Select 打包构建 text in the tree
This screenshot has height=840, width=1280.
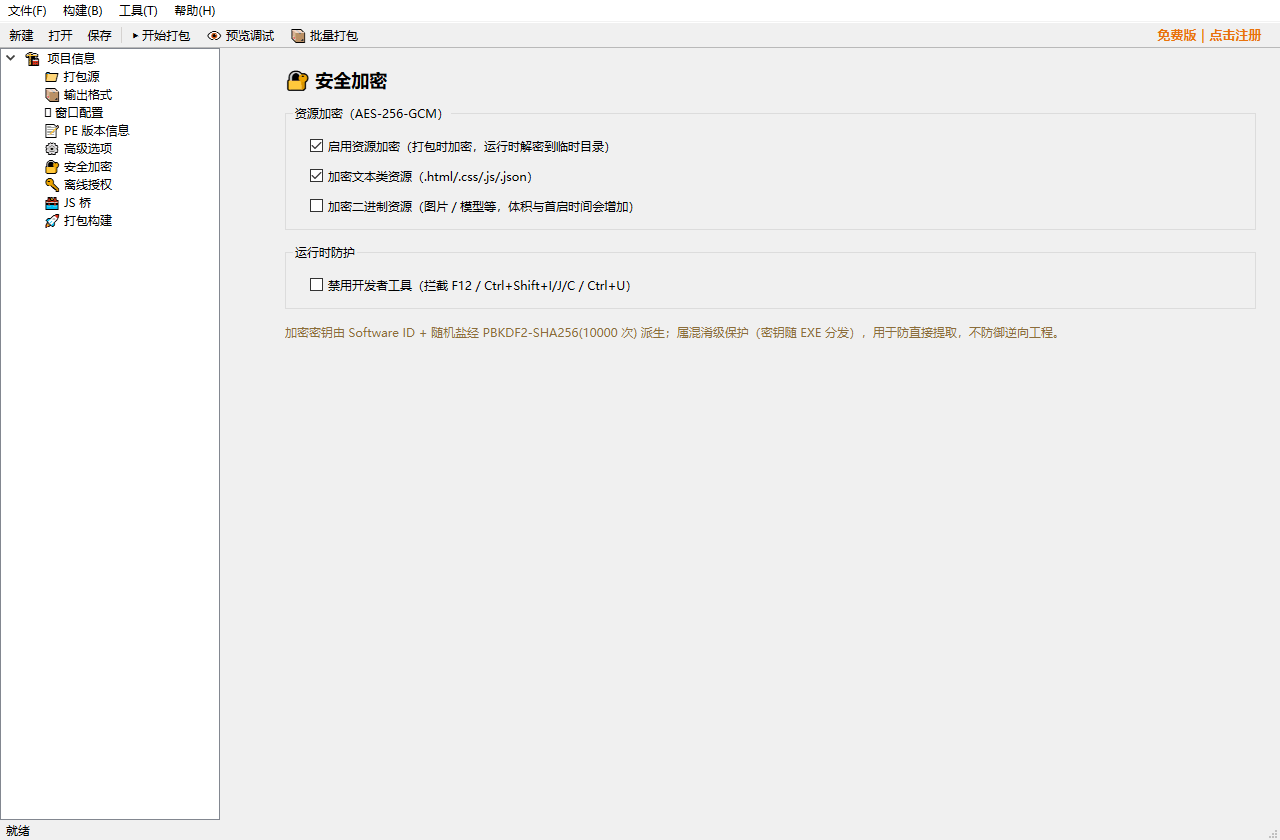[88, 221]
